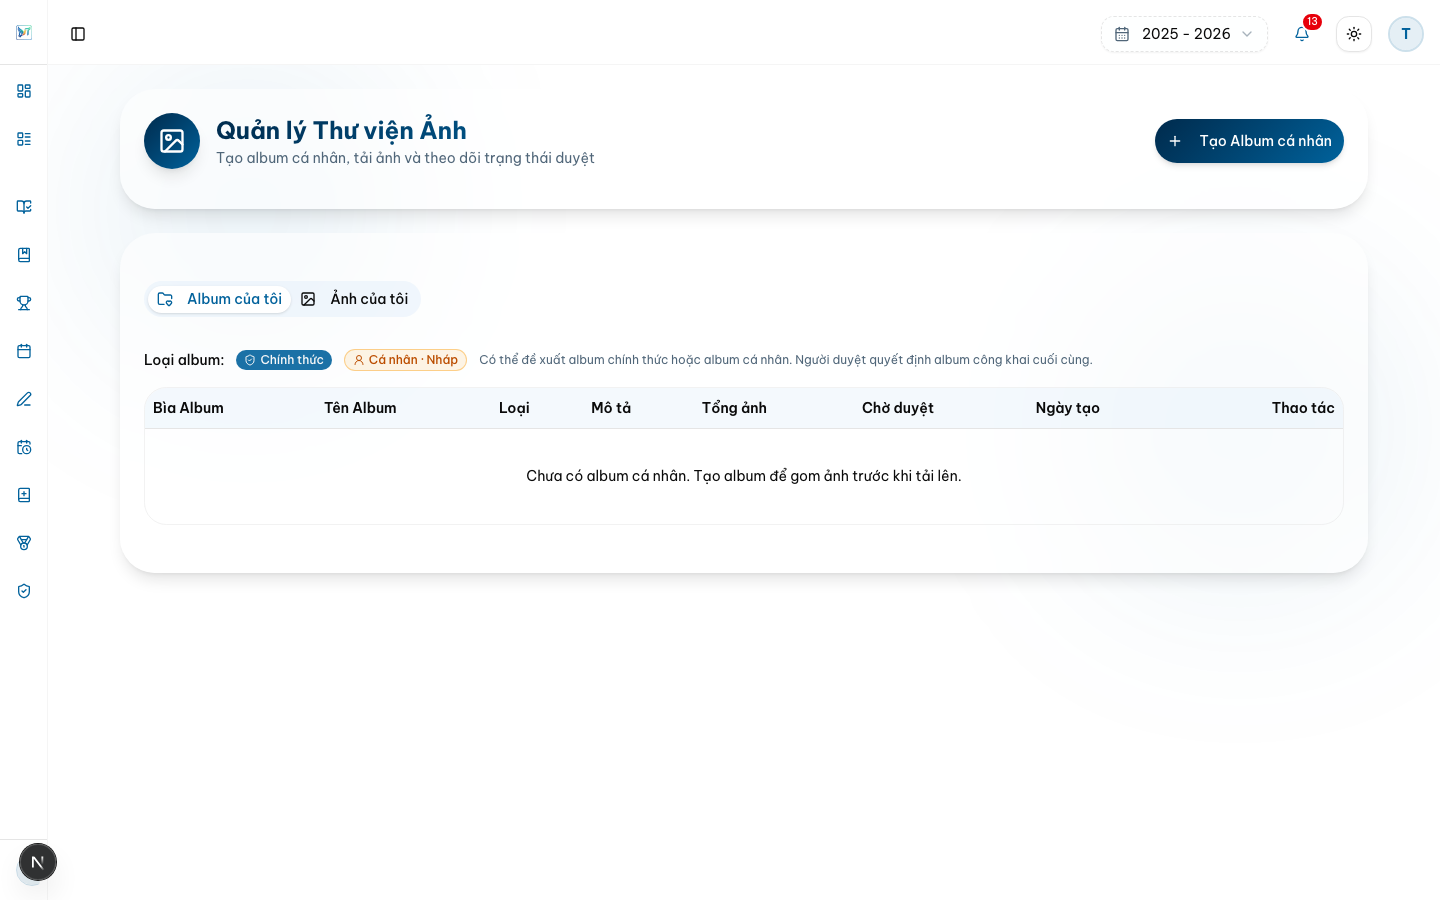Expand the 2025 - 2026 year dropdown

click(1184, 34)
